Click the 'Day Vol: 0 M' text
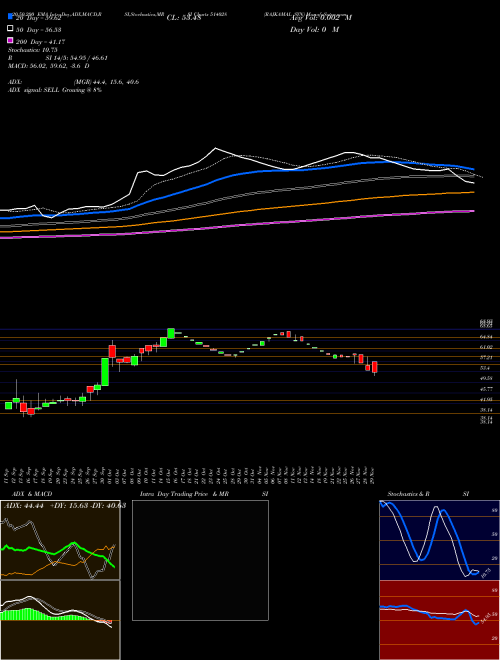Viewport: 500px width, 660px height. [314, 29]
